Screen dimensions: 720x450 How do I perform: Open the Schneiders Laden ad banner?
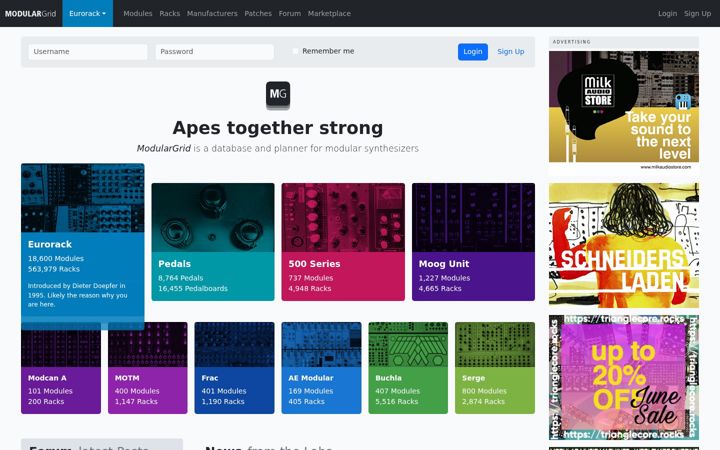624,245
